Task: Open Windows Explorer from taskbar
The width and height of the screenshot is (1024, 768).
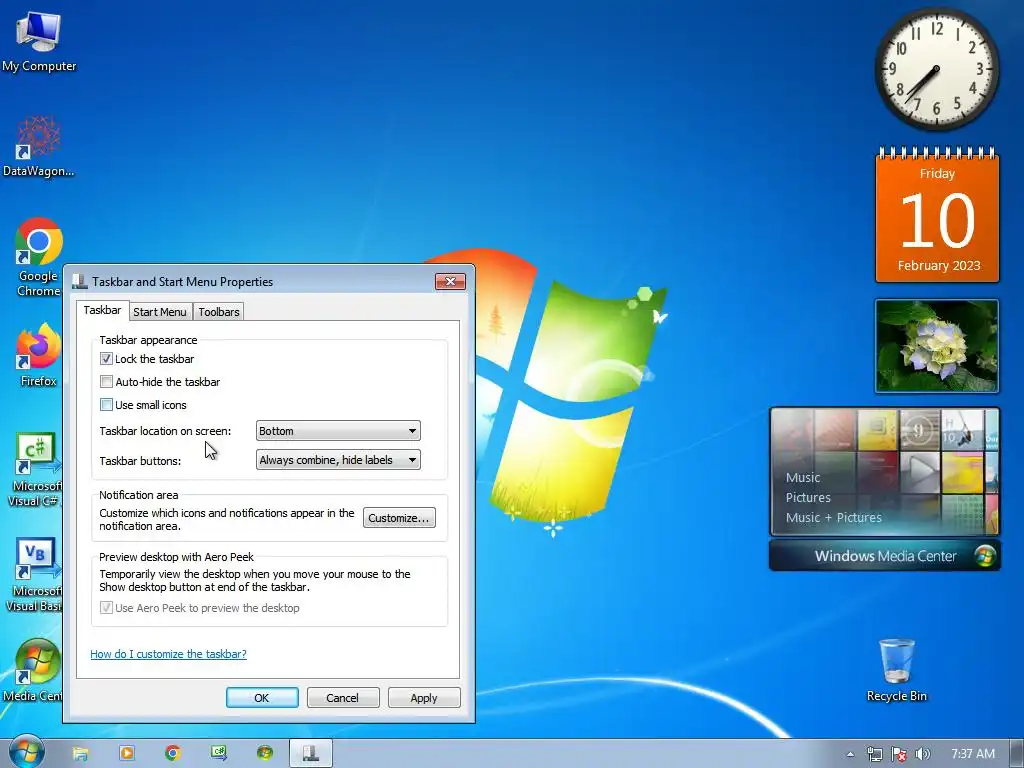Action: 80,754
